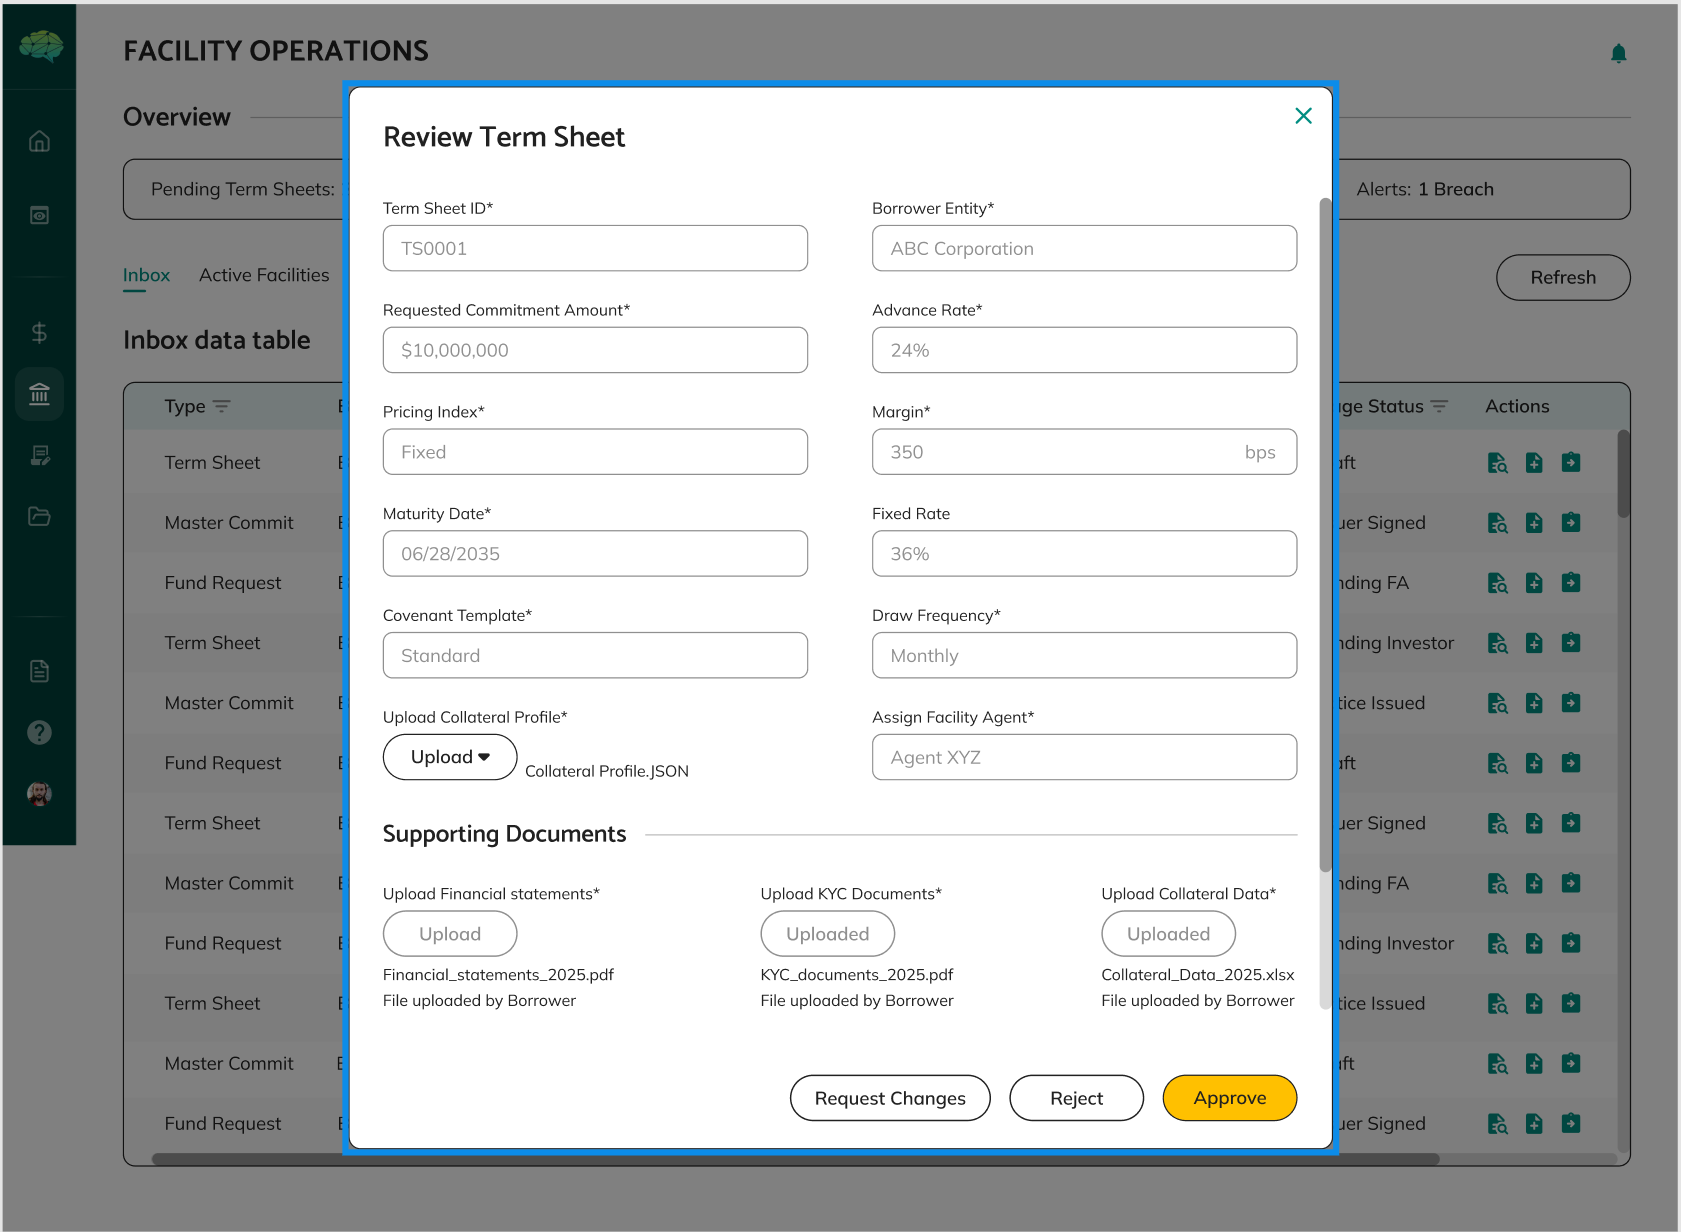This screenshot has height=1232, width=1681.
Task: Click the help question mark icon
Action: point(39,732)
